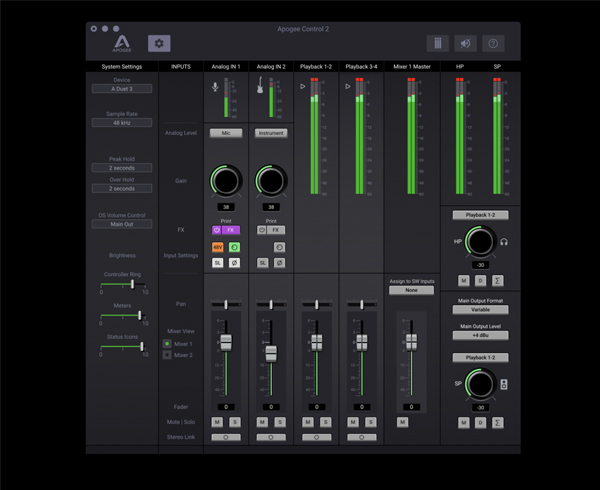Viewport: 600px width, 490px height.
Task: Open the help question mark icon
Action: click(493, 43)
